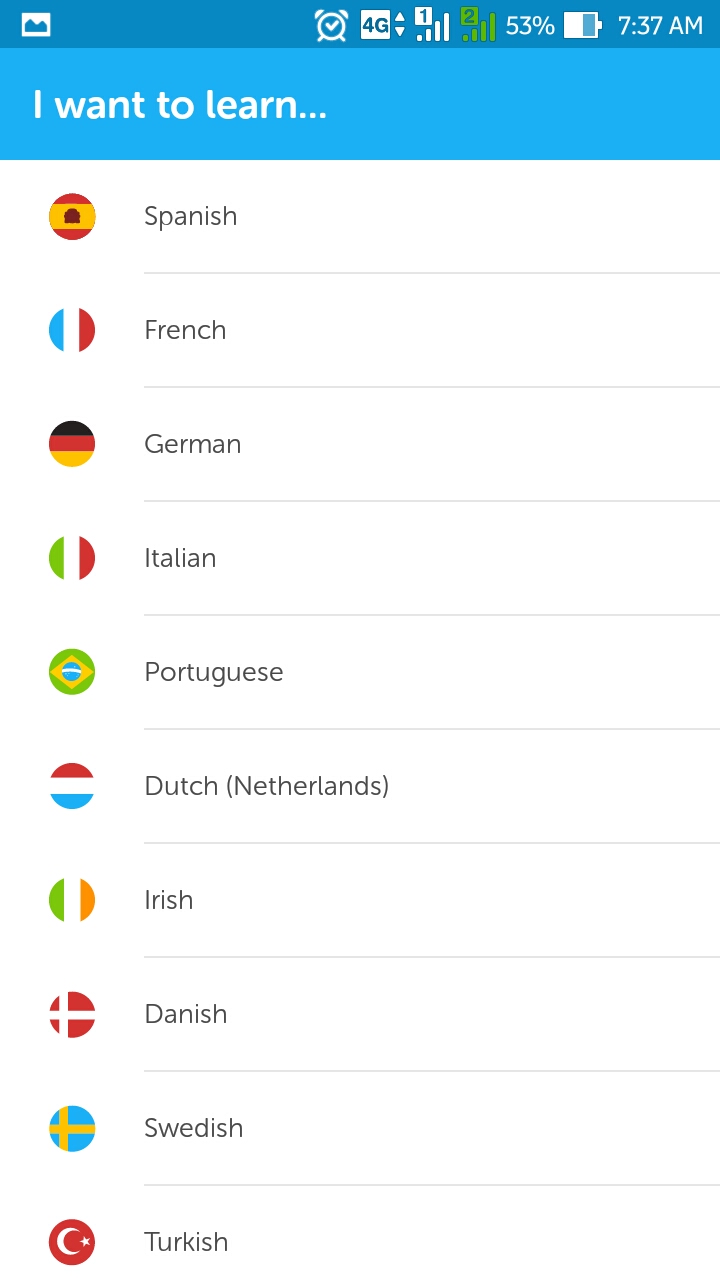Tap the Brazil flag icon
Screen dimensions: 720x1280
pos(72,672)
